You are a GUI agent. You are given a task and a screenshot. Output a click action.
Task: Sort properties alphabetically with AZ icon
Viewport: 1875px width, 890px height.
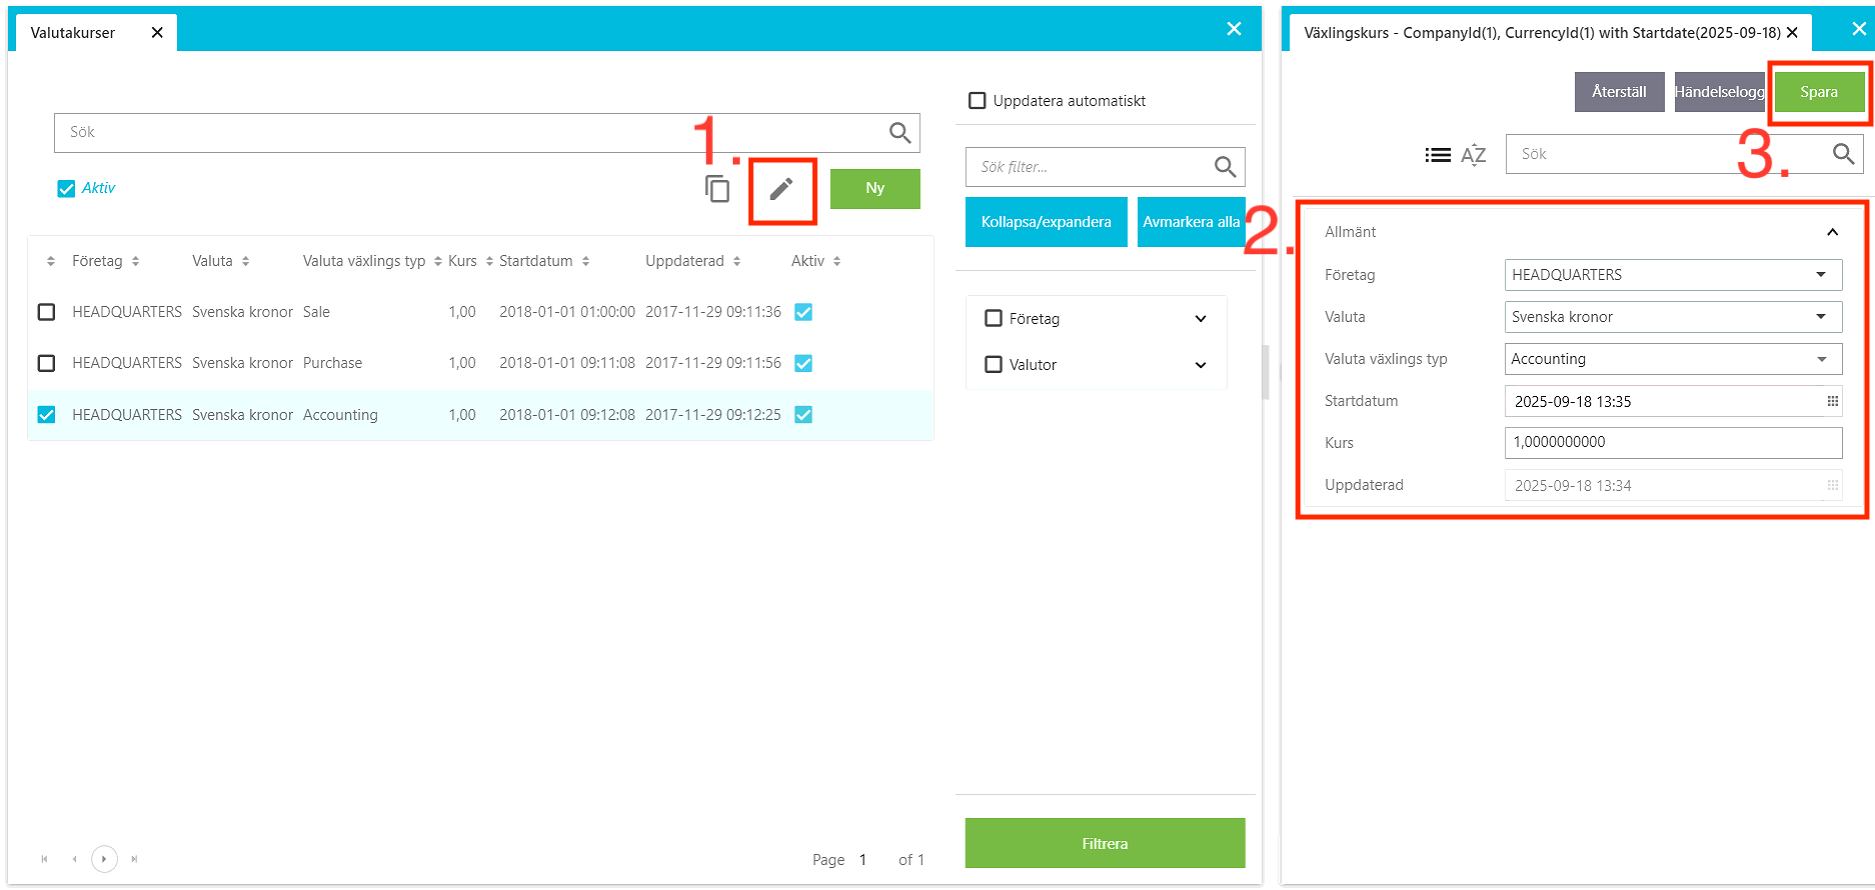pos(1473,155)
